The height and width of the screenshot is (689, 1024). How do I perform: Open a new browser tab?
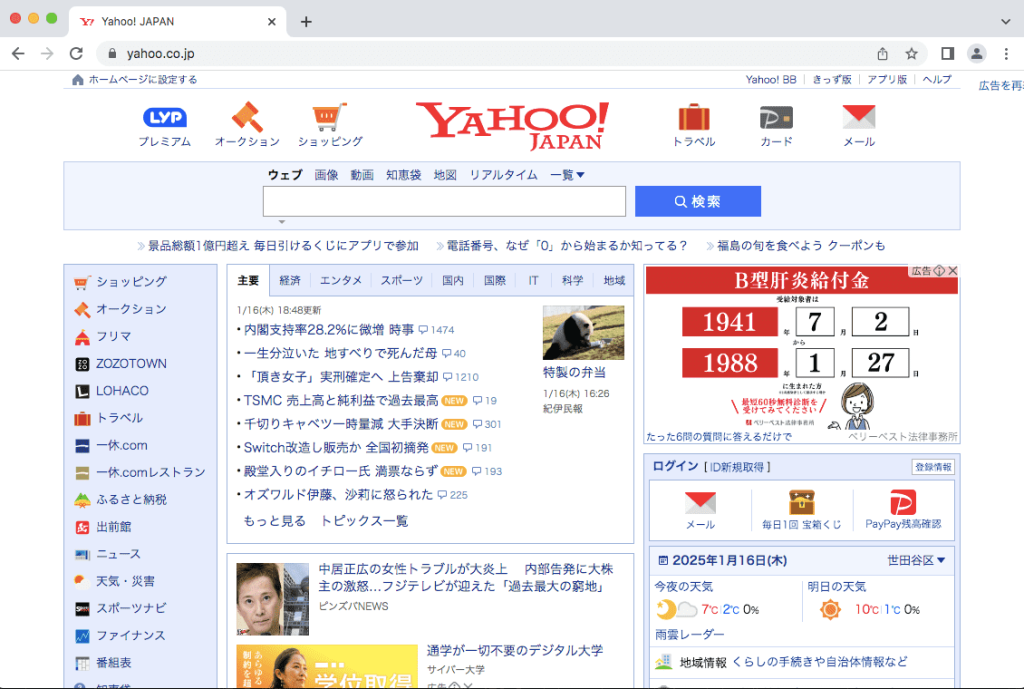pyautogui.click(x=306, y=22)
